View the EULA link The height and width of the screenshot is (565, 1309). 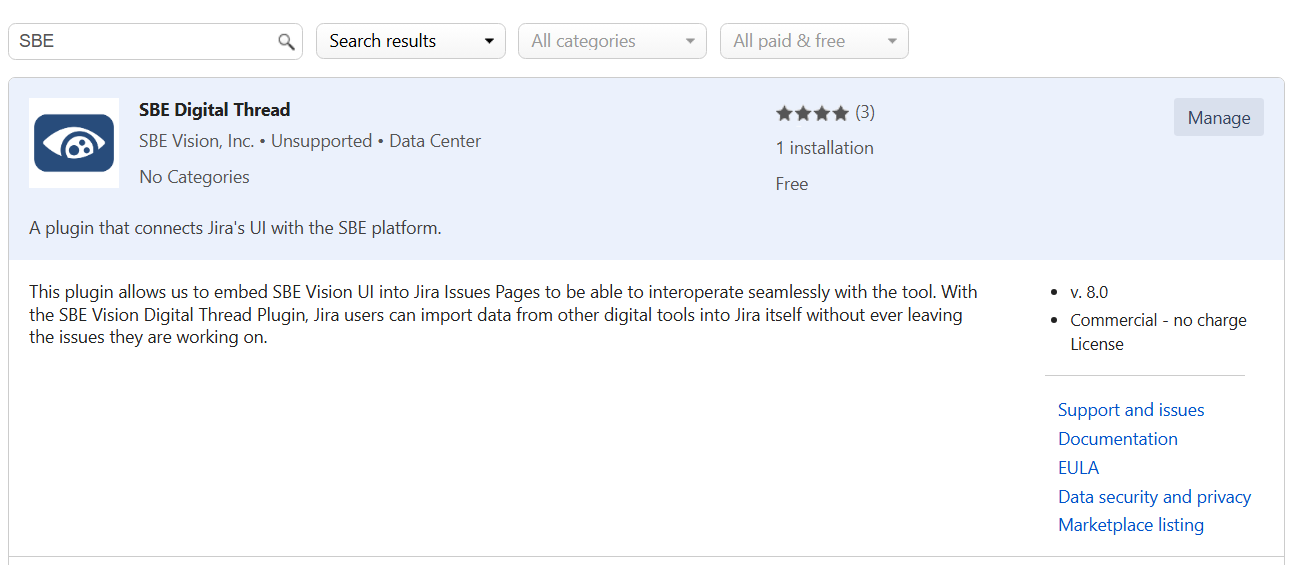point(1078,468)
